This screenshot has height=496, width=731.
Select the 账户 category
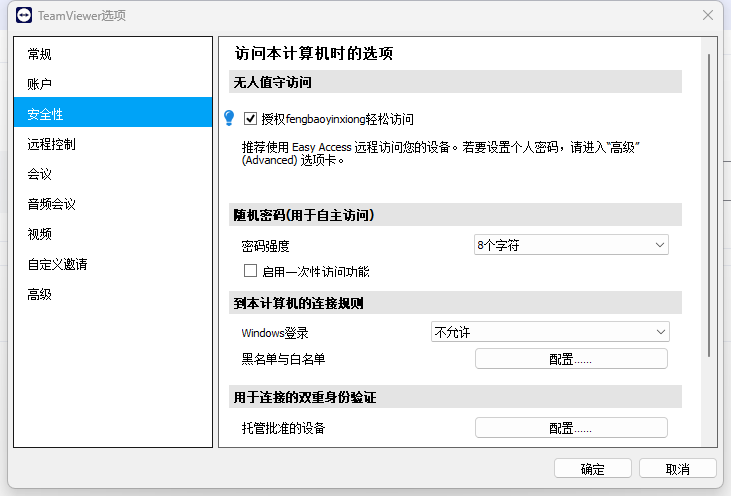(113, 84)
